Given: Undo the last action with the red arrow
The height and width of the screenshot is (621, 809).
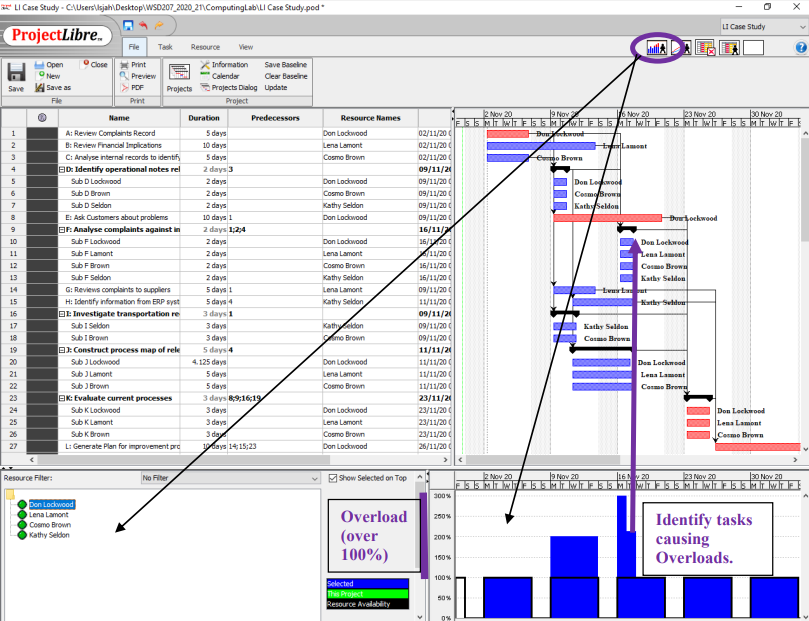Looking at the screenshot, I should (x=143, y=25).
